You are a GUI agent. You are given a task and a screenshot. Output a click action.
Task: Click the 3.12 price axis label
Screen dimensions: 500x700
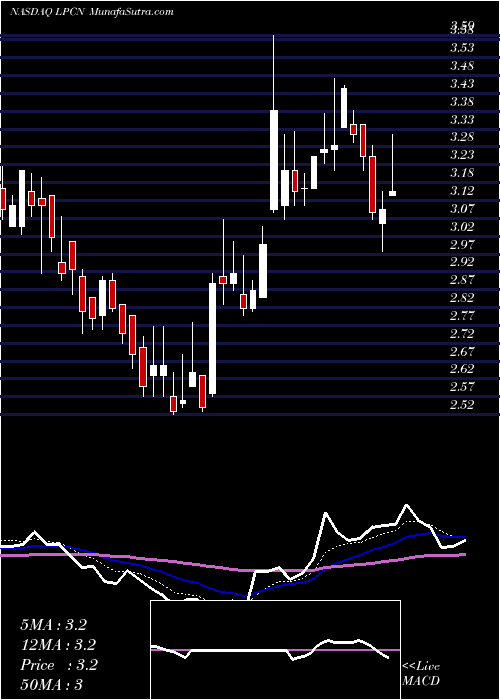coord(462,191)
